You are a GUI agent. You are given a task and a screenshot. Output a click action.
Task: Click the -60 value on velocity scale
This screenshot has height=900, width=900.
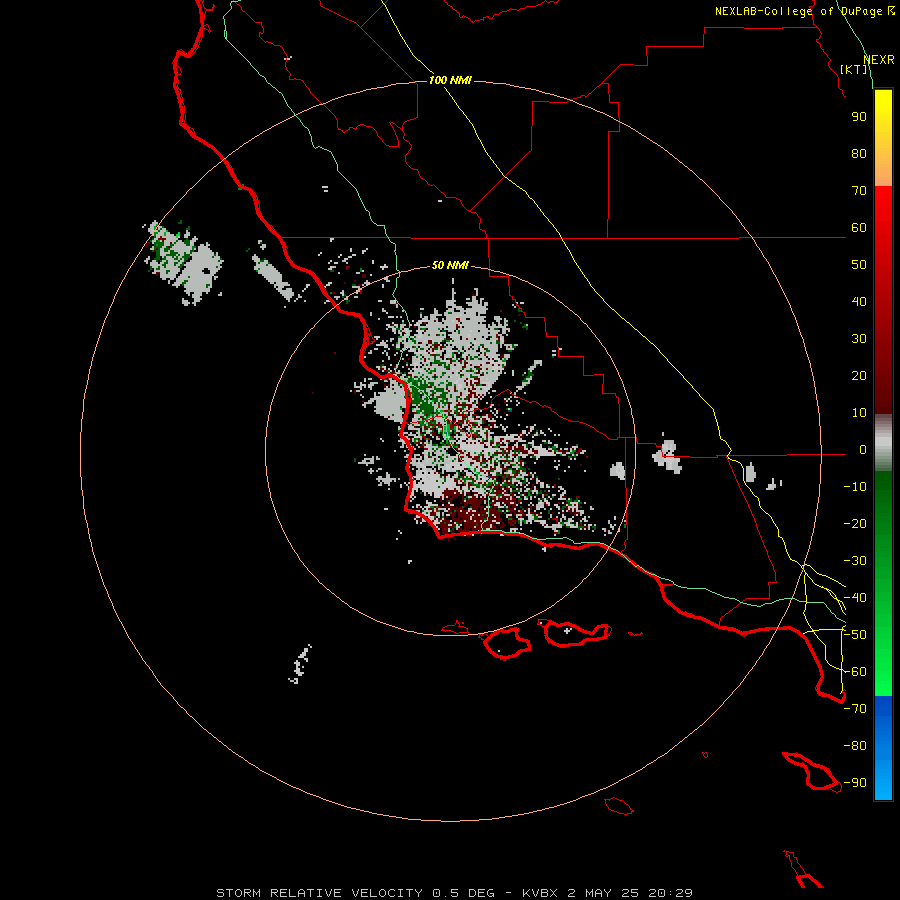coord(855,672)
